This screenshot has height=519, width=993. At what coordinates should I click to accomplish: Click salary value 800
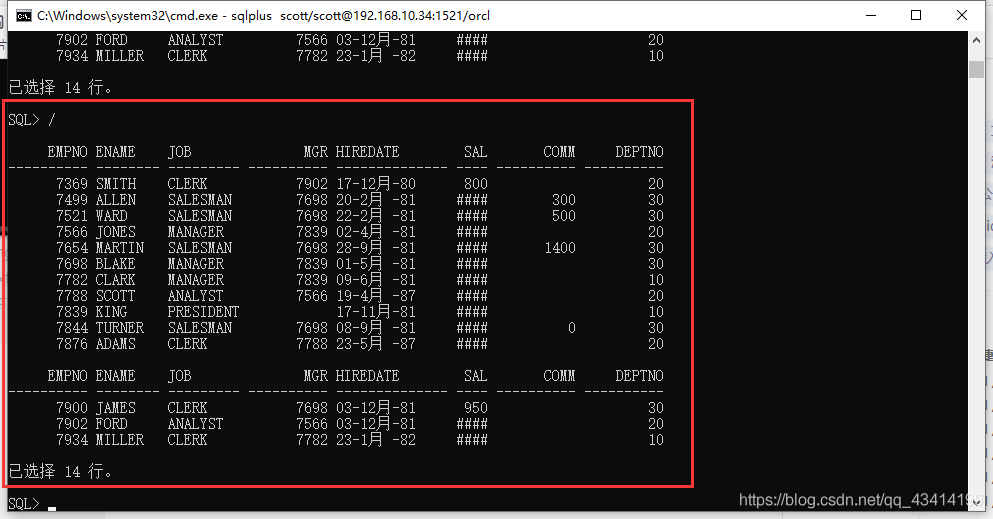tap(476, 184)
